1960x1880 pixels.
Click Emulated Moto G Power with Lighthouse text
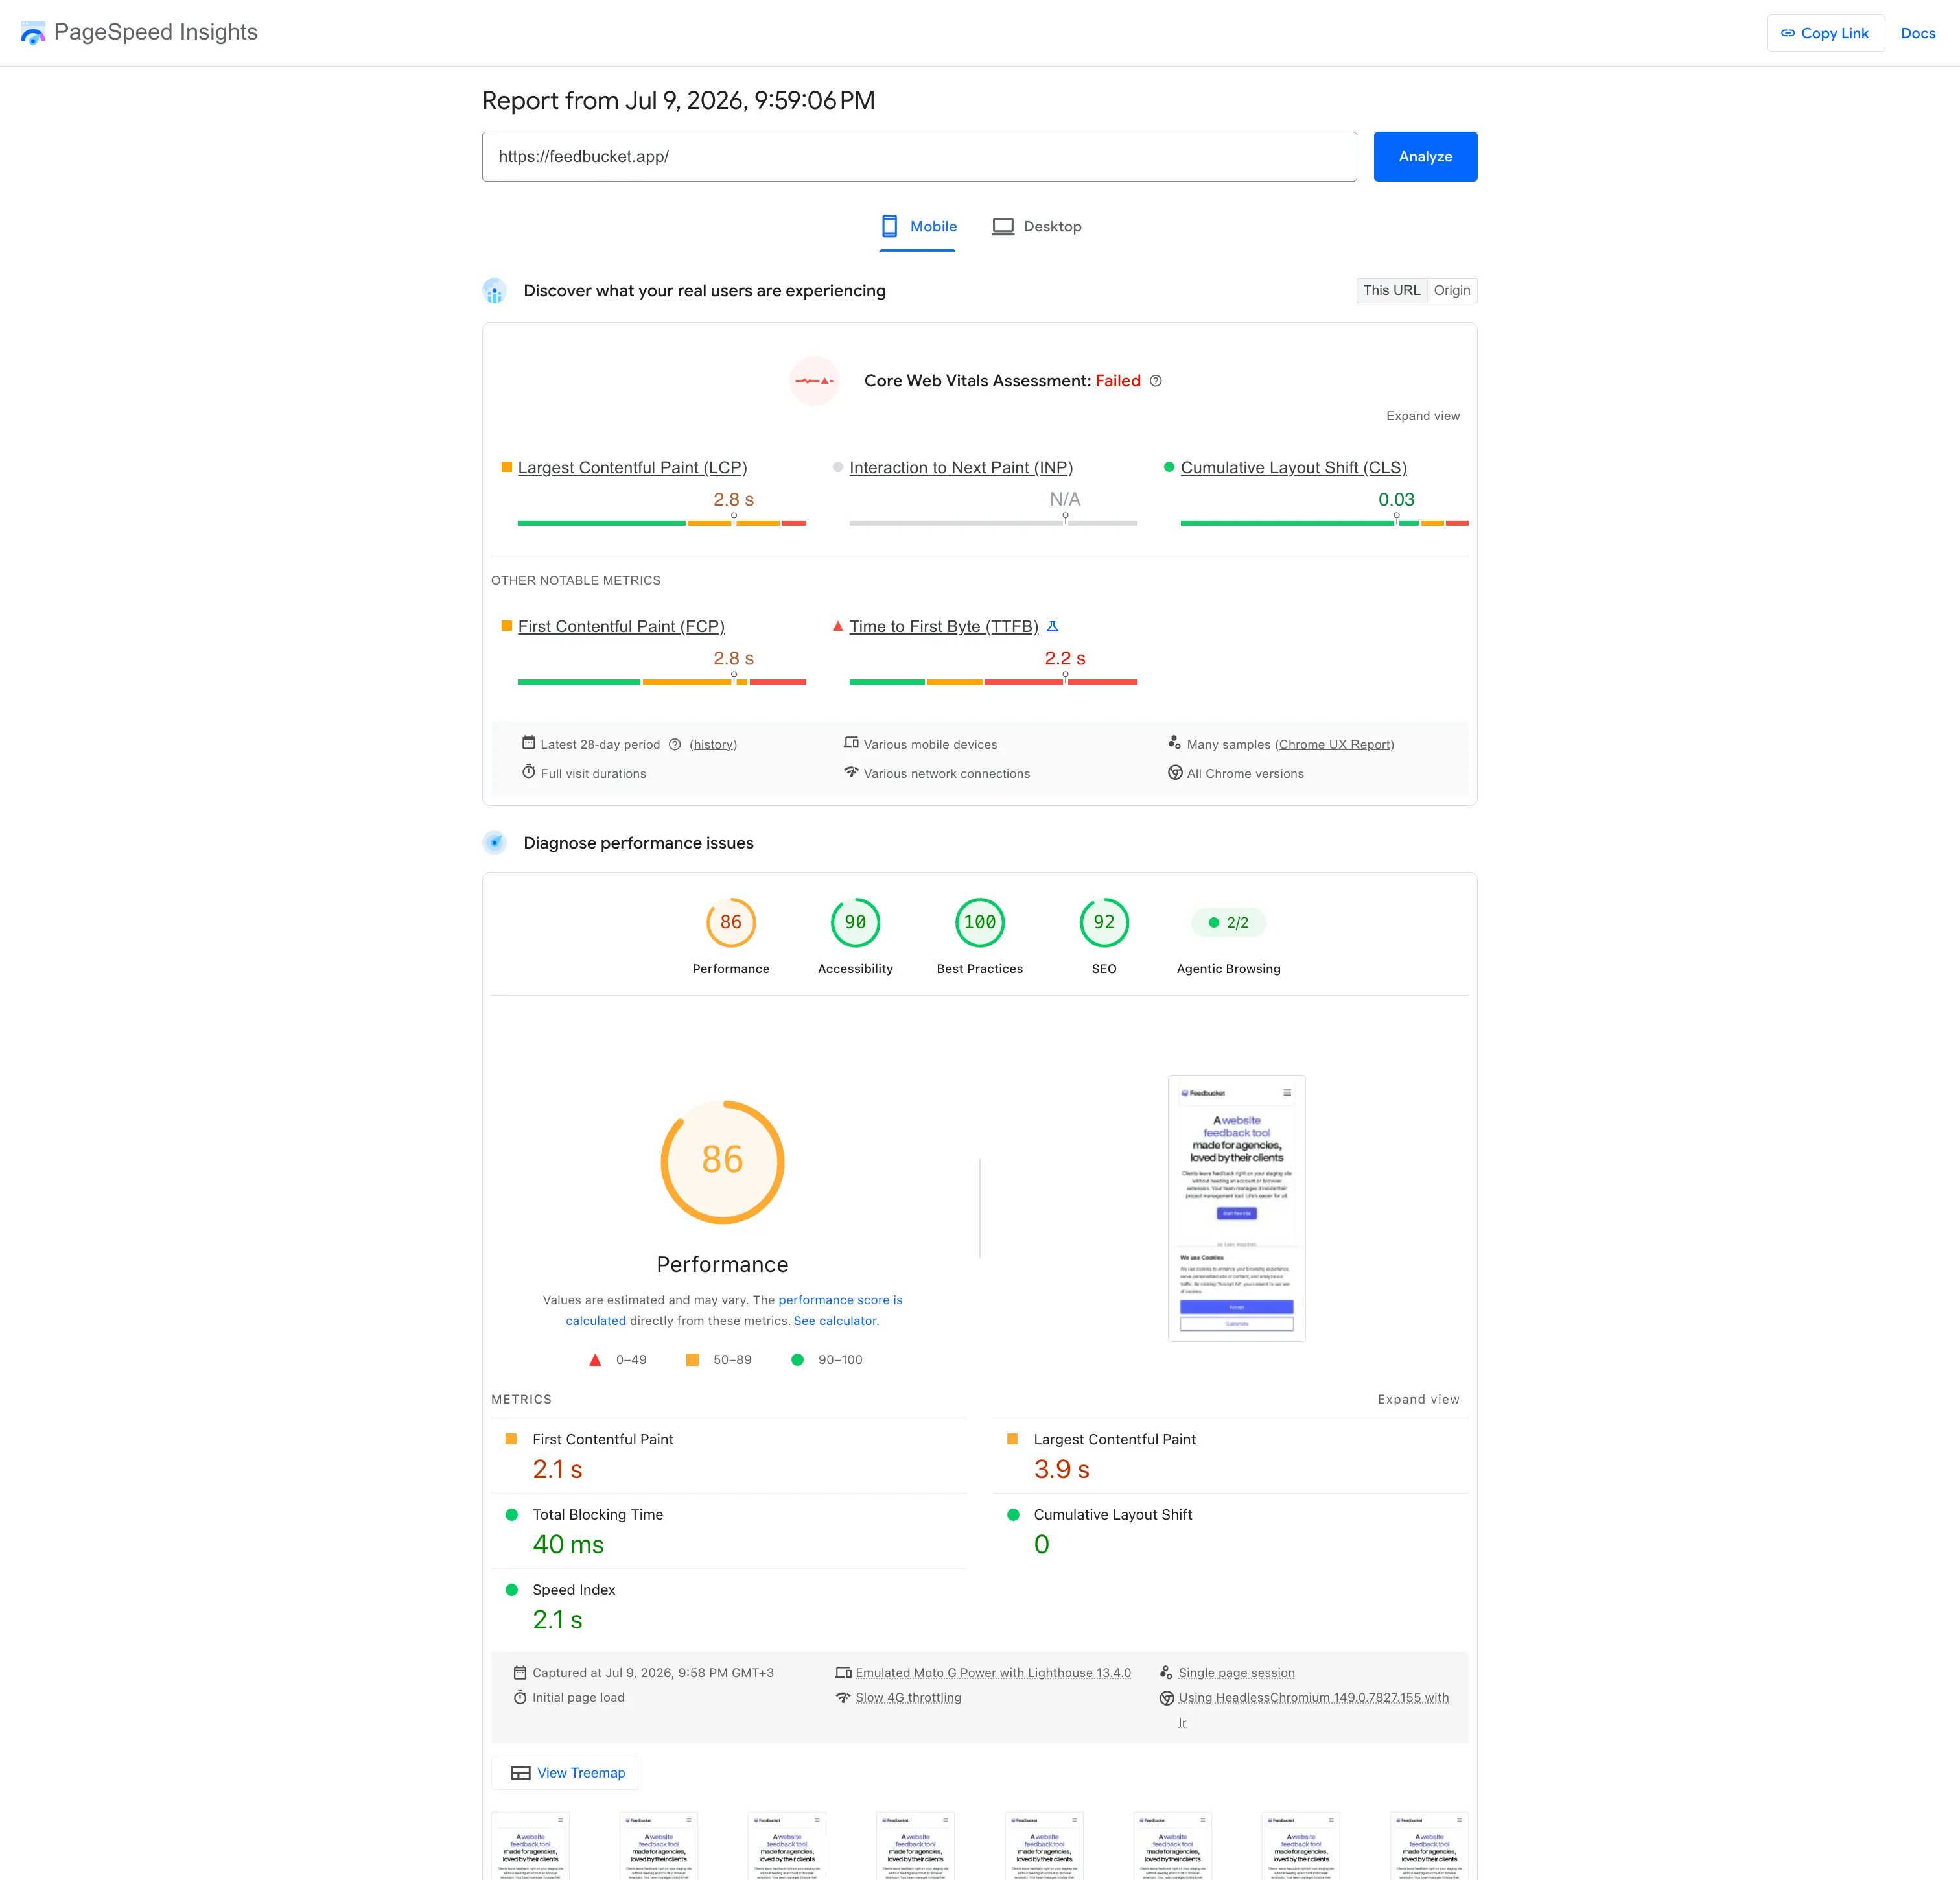[x=993, y=1673]
